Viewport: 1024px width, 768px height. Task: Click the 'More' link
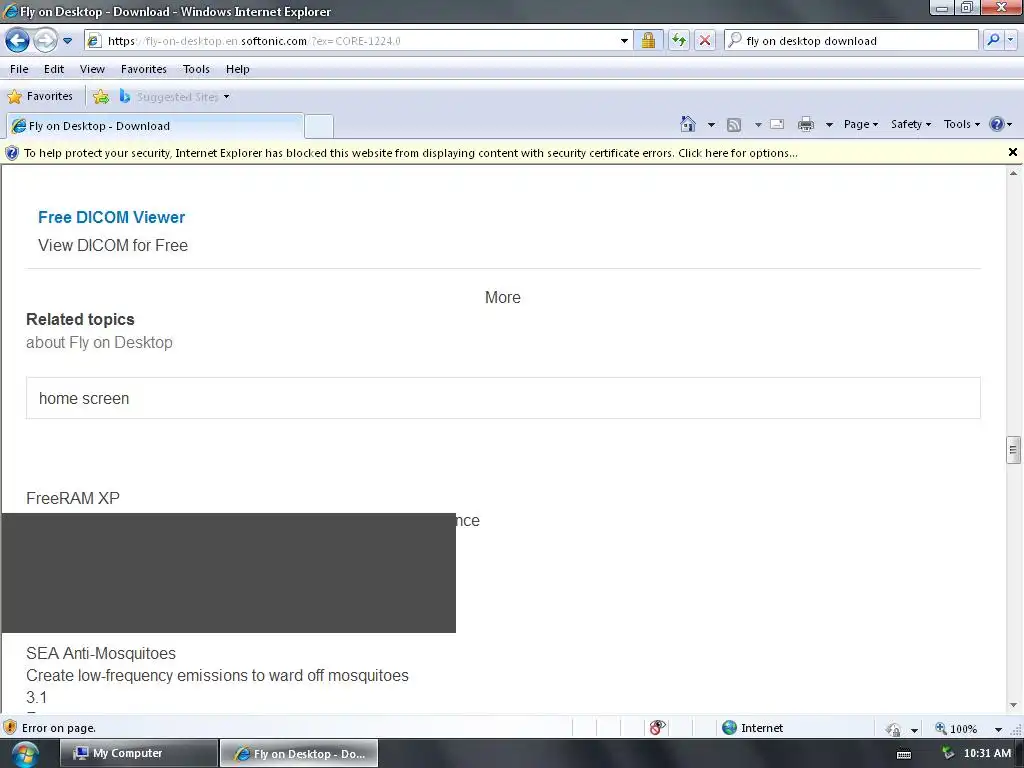[502, 297]
